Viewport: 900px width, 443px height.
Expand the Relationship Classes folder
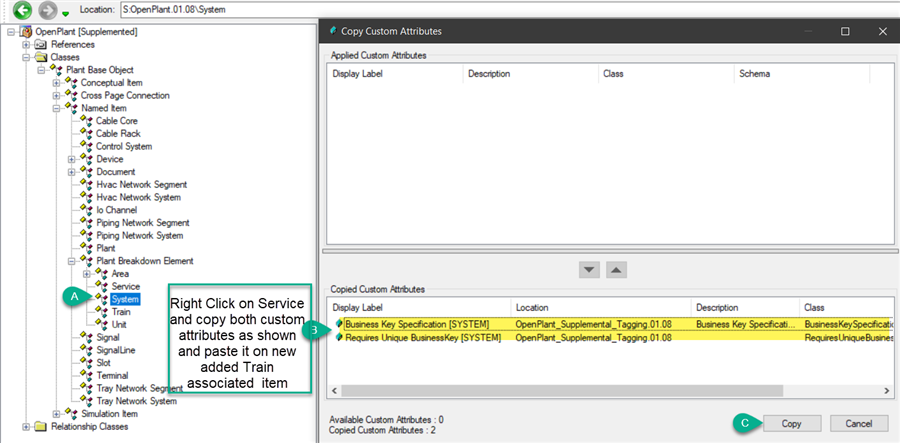26,426
